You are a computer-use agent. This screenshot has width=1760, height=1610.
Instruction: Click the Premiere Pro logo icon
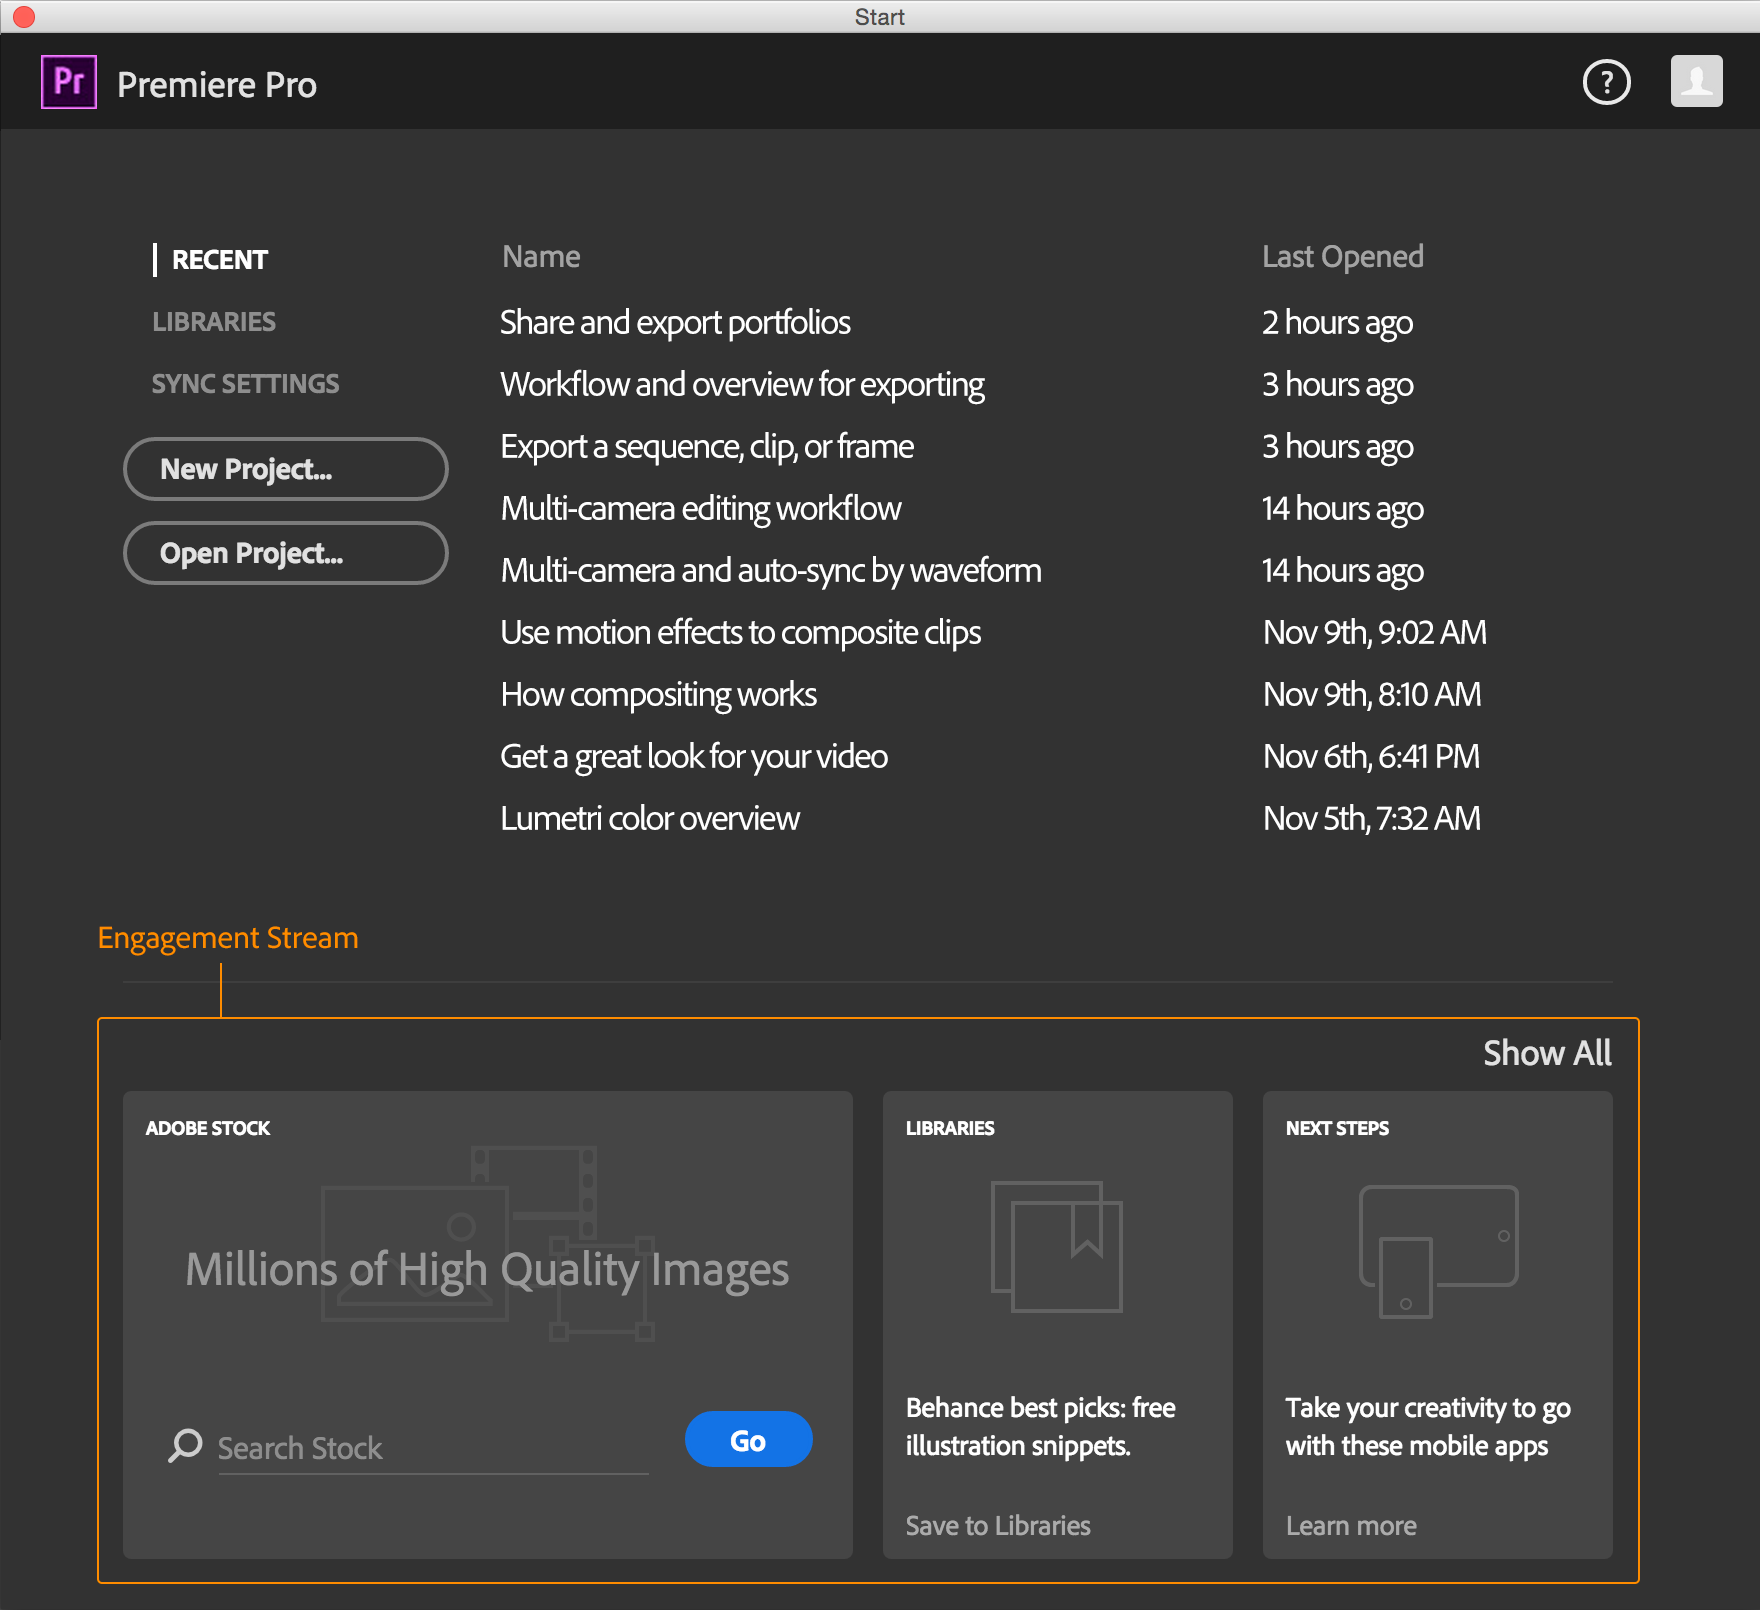[69, 82]
